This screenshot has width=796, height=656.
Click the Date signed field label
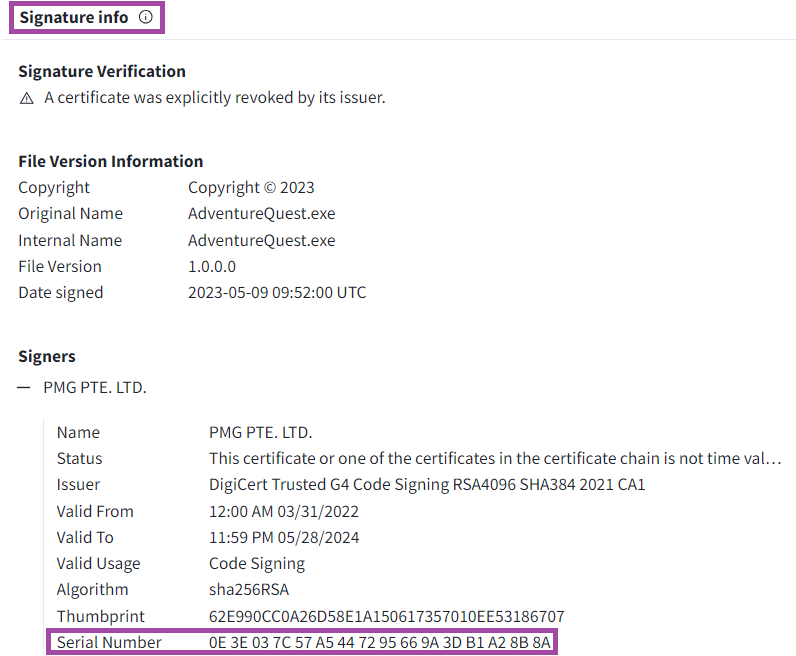coord(61,292)
